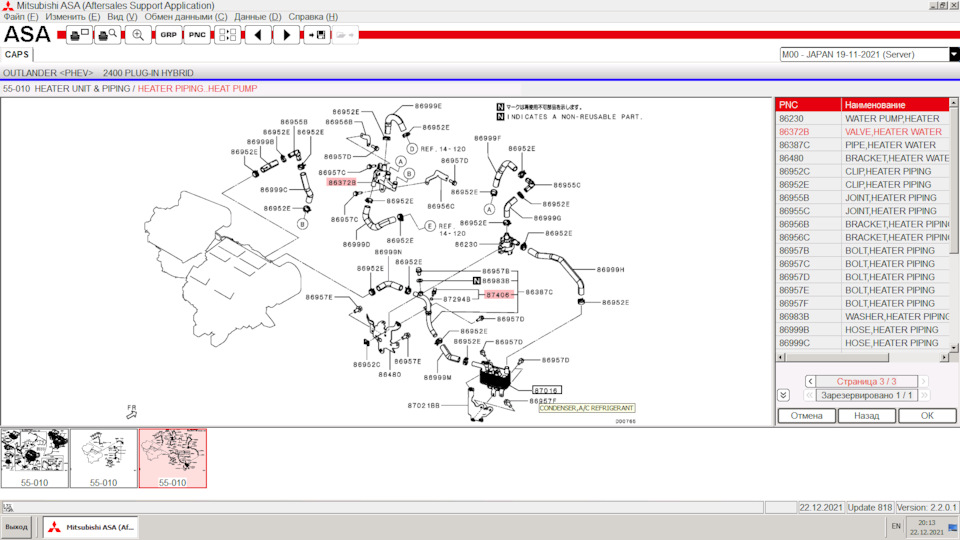Click the print screen toolbar icon
Screen dimensions: 960x540
tap(80, 35)
